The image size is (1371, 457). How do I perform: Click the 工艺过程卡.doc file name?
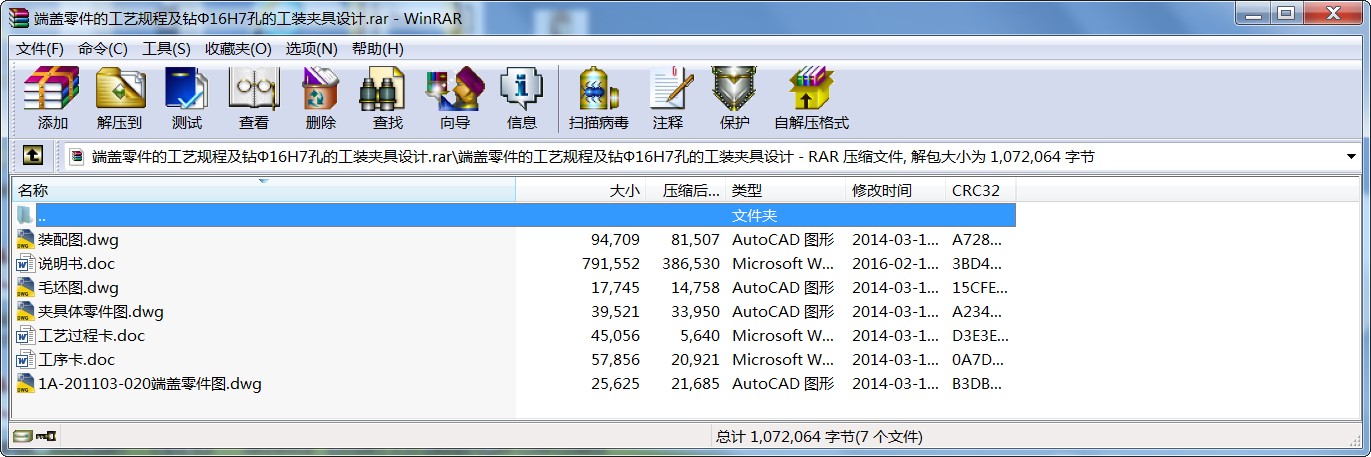91,335
